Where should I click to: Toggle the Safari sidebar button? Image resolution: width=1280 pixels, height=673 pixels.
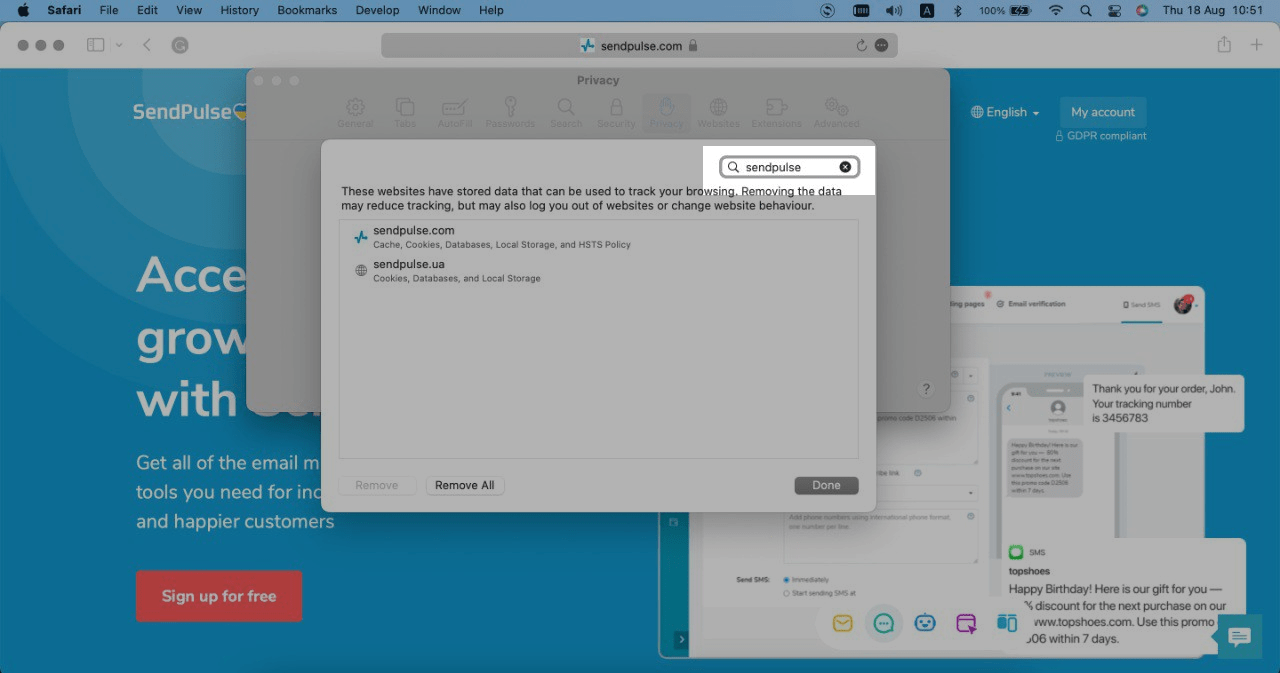point(96,45)
